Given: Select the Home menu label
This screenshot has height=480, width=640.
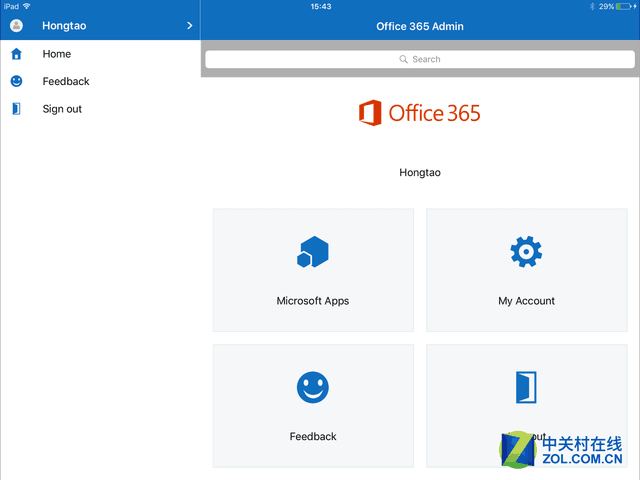Looking at the screenshot, I should click(57, 54).
